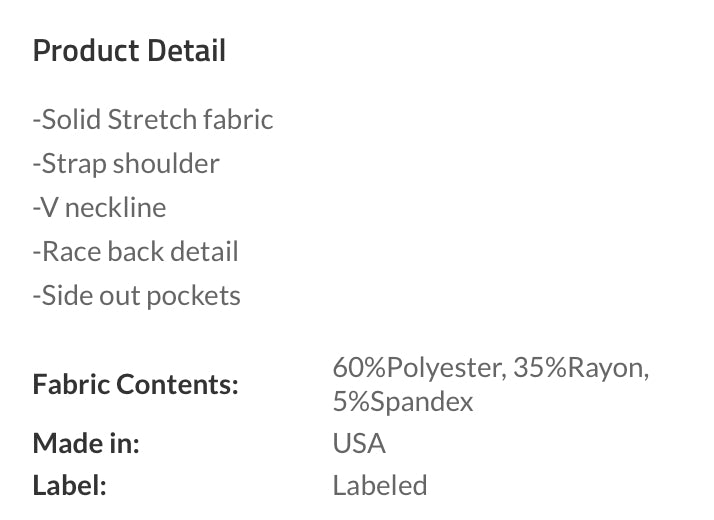Click the Product Detail heading
Screen dimensions: 714x520
coord(129,50)
